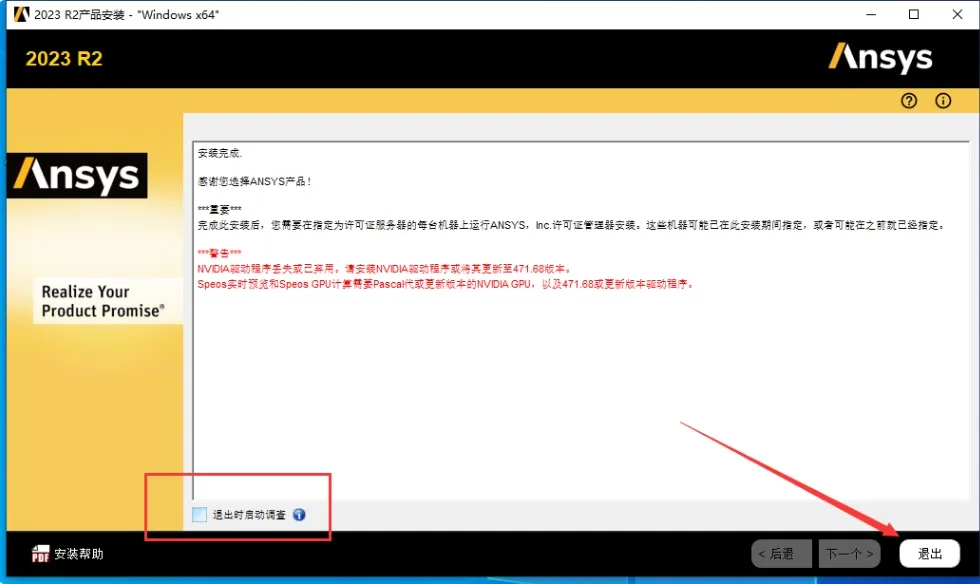
Task: Click the red Speos GPU warning line
Action: coord(446,284)
